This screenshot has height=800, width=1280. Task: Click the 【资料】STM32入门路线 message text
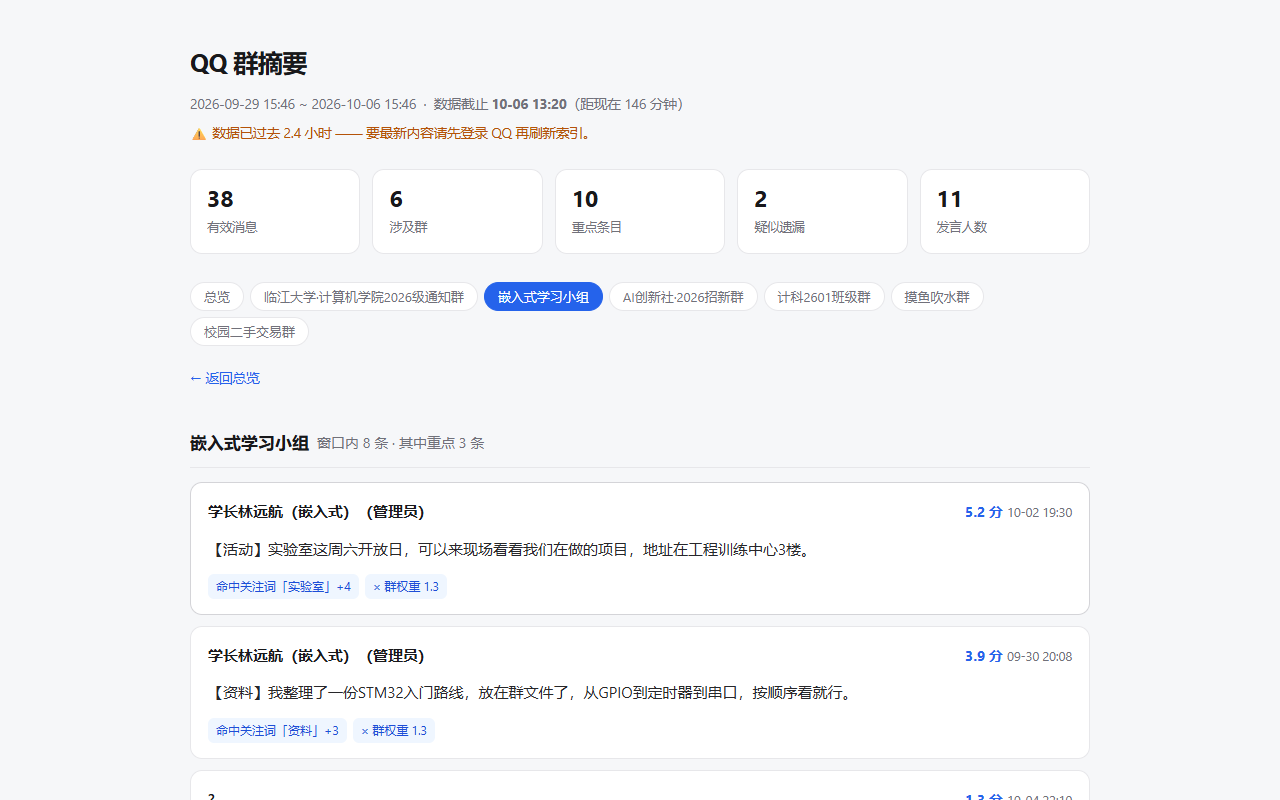click(531, 693)
